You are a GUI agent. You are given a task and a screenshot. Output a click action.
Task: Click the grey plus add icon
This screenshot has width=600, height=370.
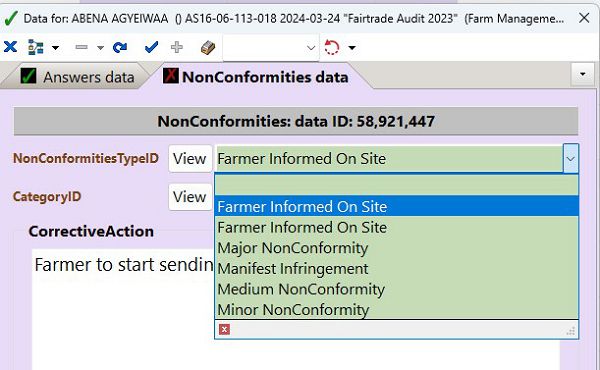pos(176,47)
